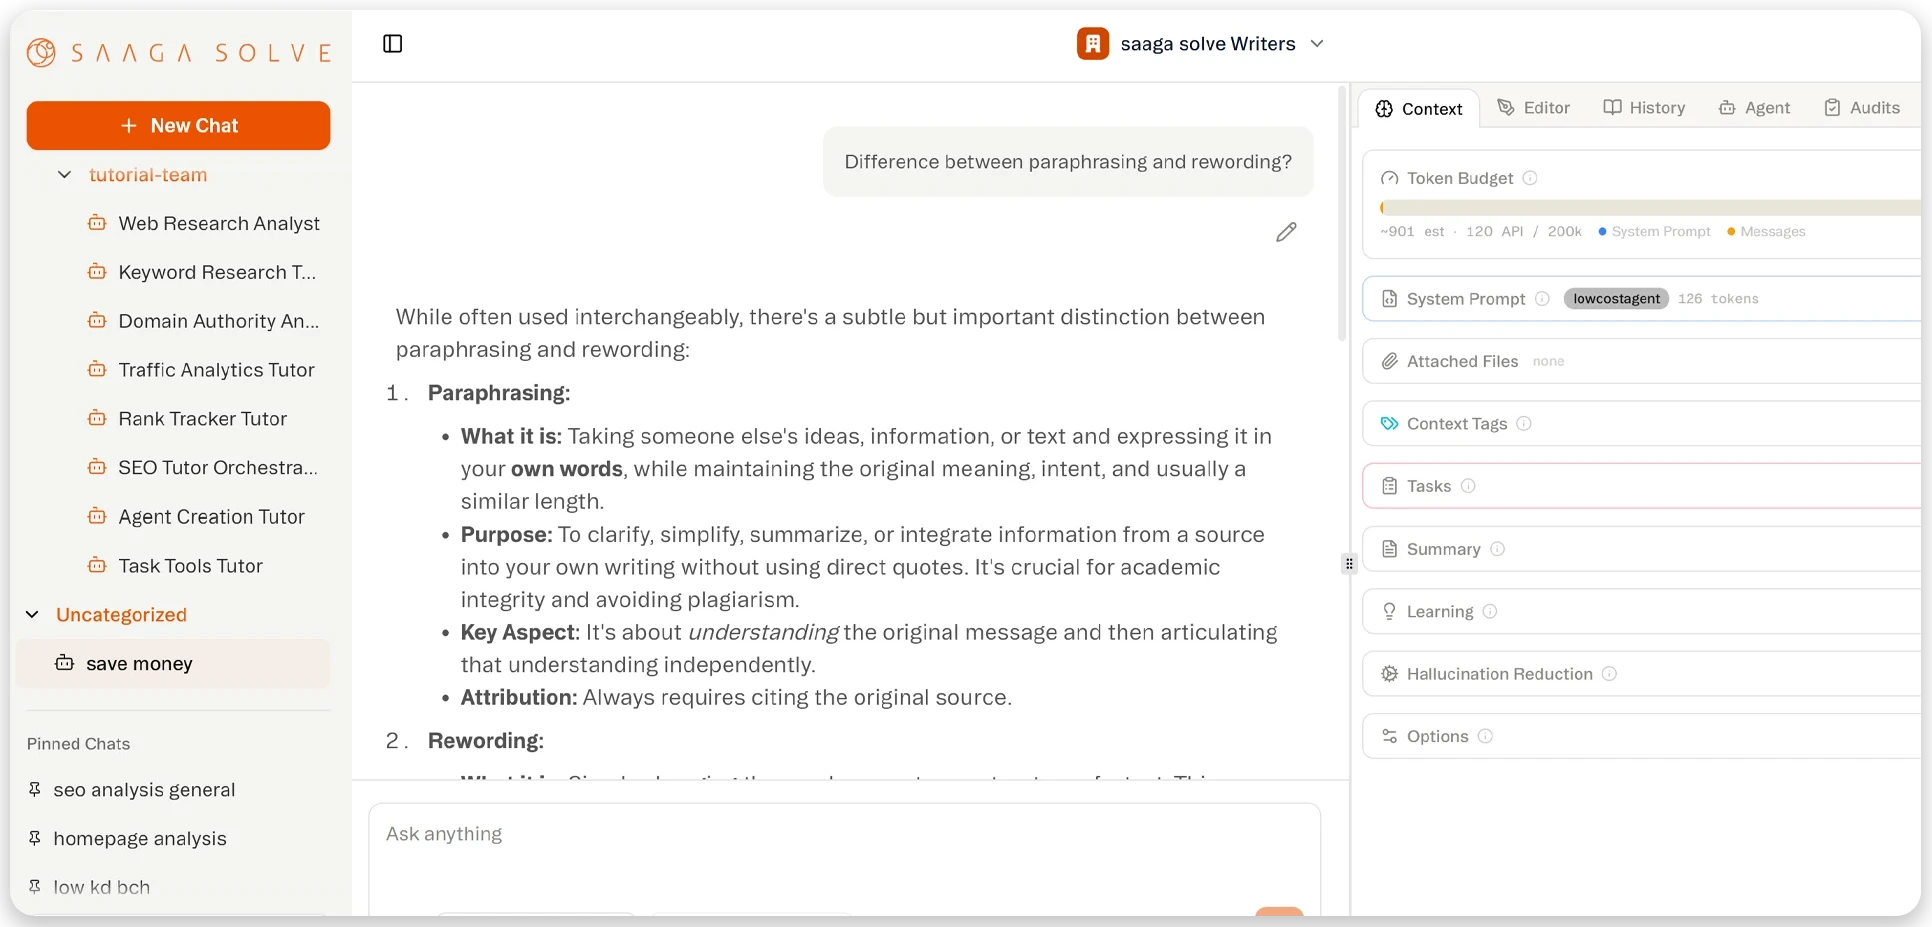
Task: Collapse the tutorial-team group
Action: [x=64, y=175]
